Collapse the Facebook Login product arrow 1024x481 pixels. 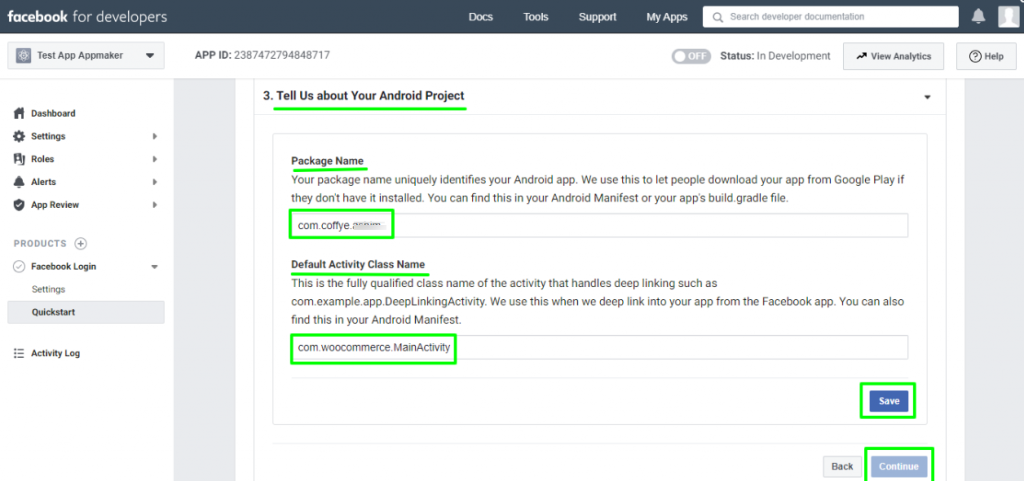(x=155, y=266)
